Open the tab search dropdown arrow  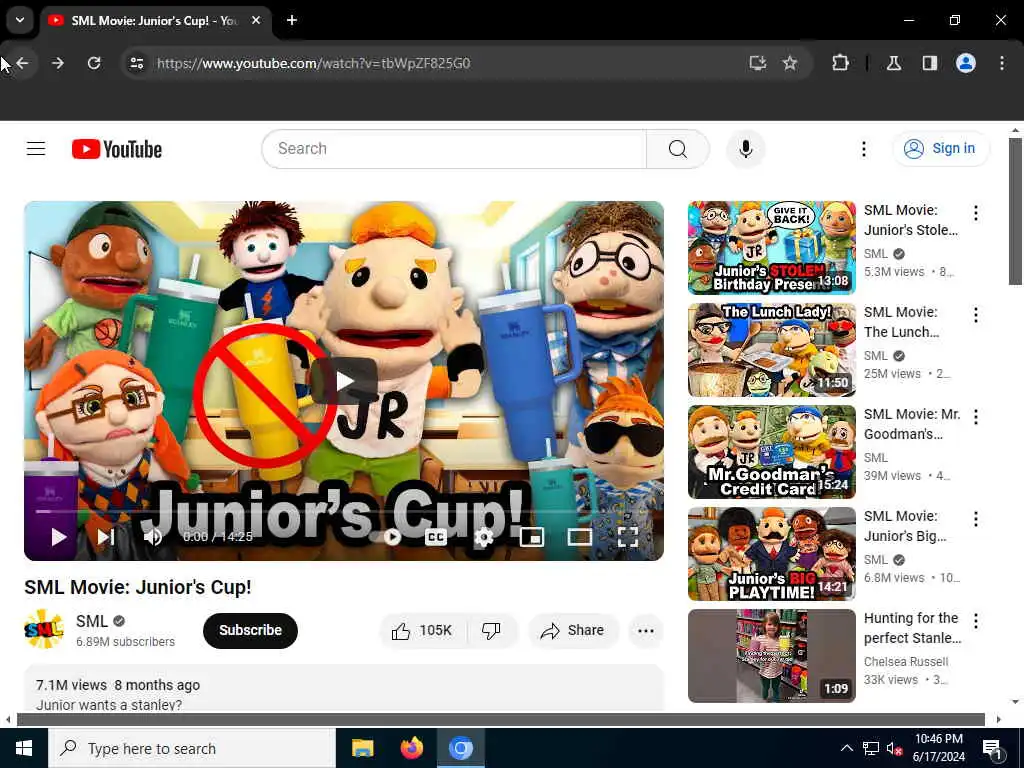[x=20, y=20]
